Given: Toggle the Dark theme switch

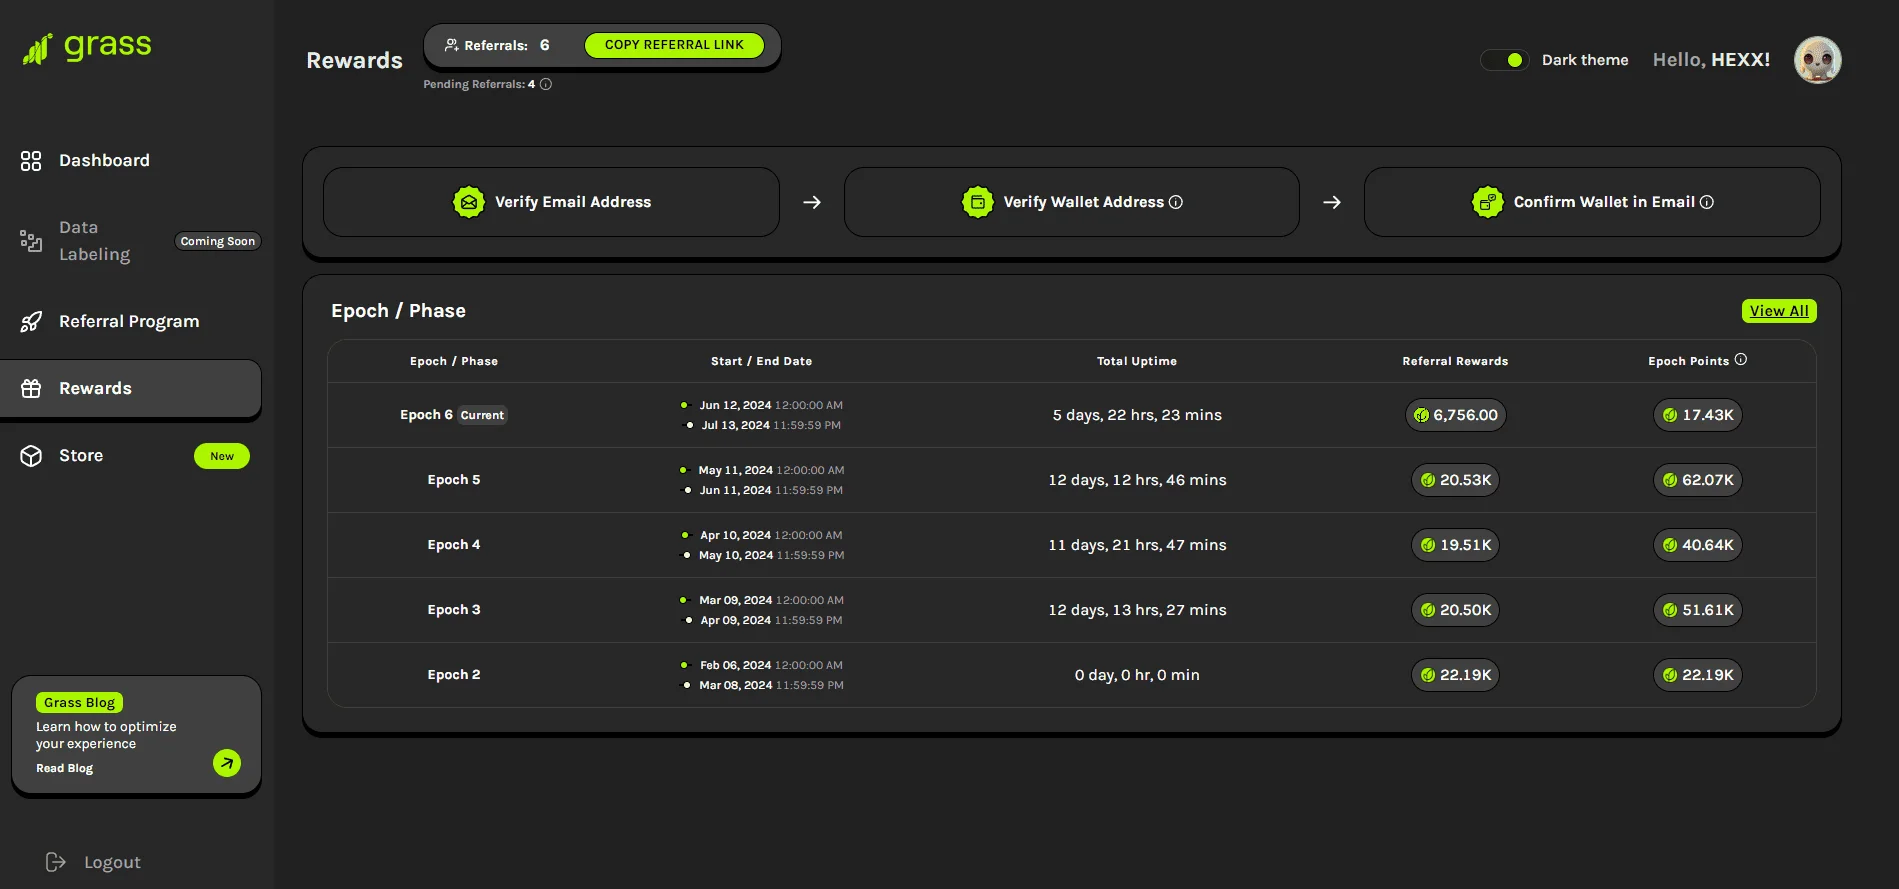Looking at the screenshot, I should [1505, 60].
